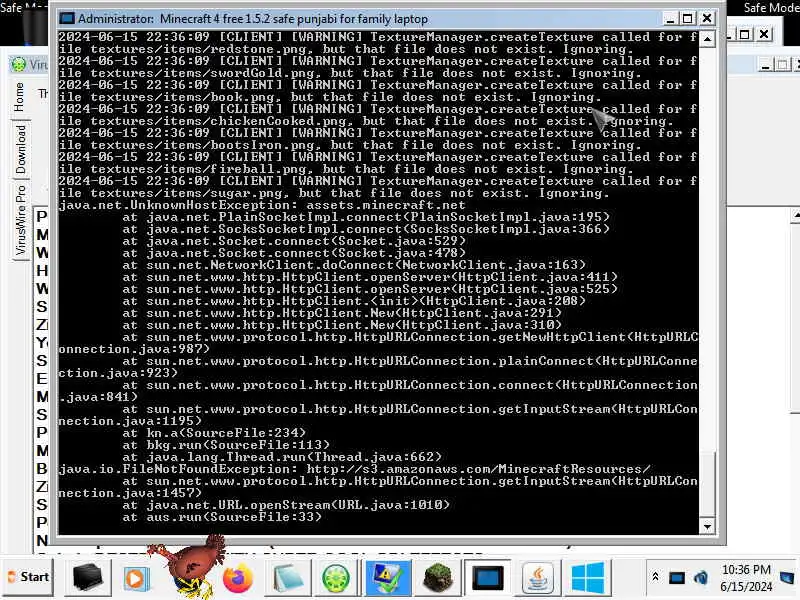
Task: Click the console window system menu icon
Action: (67, 19)
